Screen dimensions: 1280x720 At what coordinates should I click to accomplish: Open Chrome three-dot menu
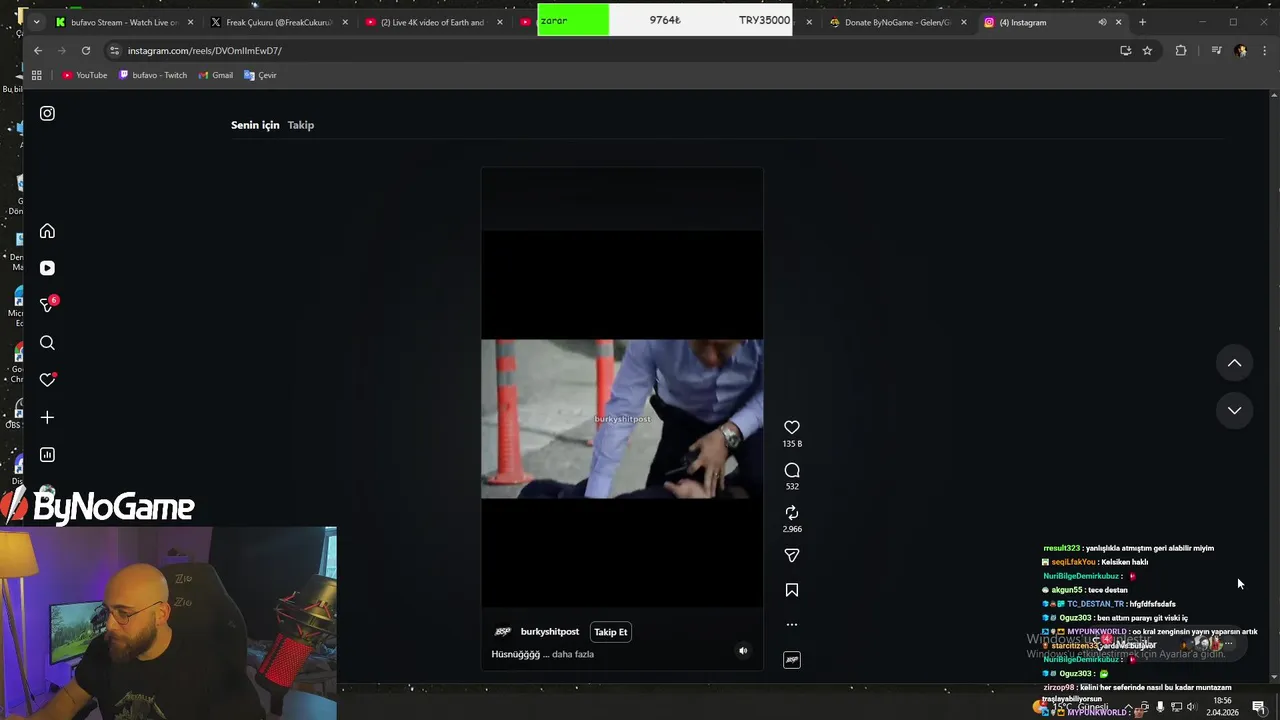coord(1265,50)
